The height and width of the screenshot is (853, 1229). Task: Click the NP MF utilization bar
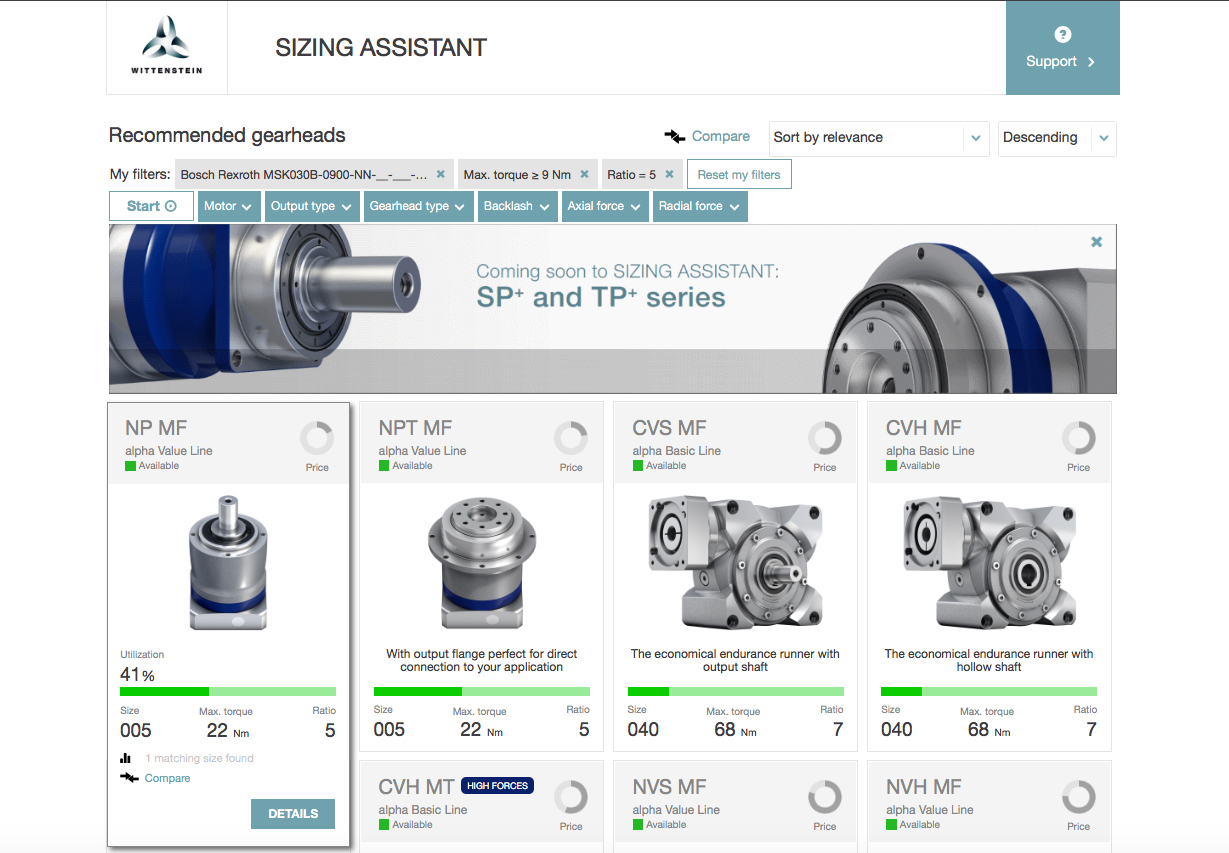[x=228, y=691]
